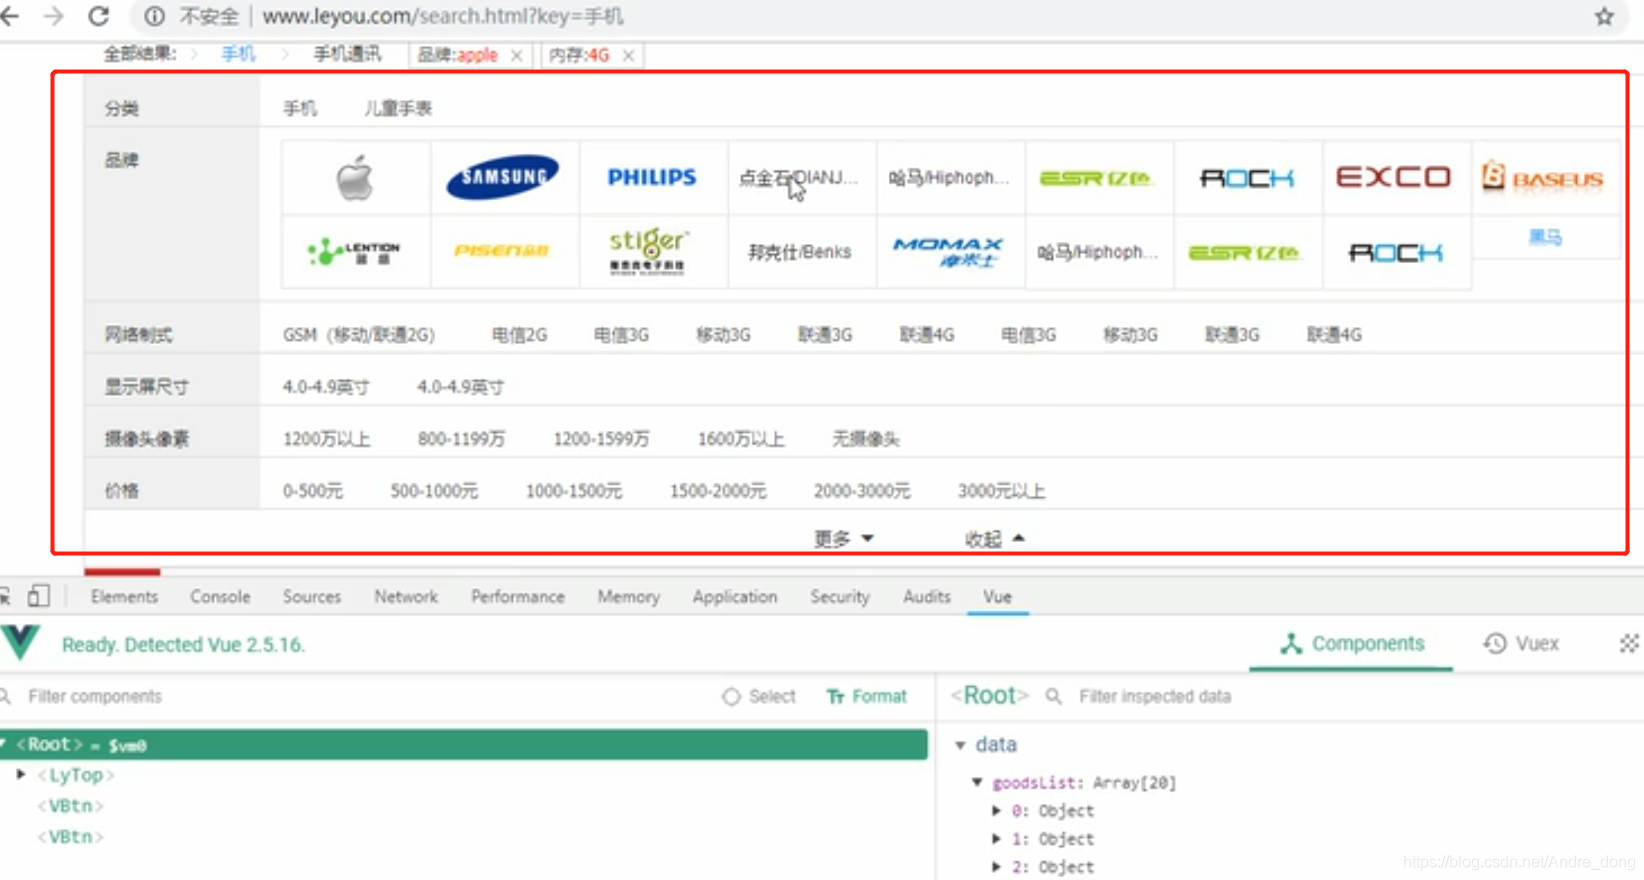This screenshot has height=880, width=1644.
Task: Select the Stiger brand logo
Action: [649, 252]
